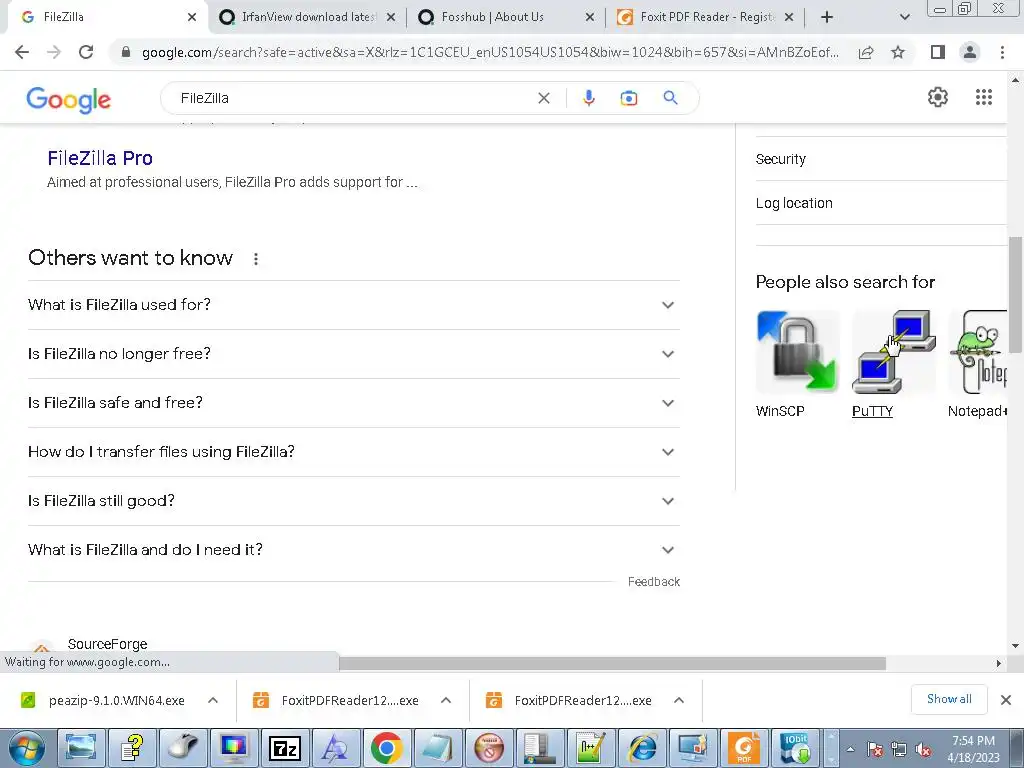Open the Log location link

click(794, 203)
